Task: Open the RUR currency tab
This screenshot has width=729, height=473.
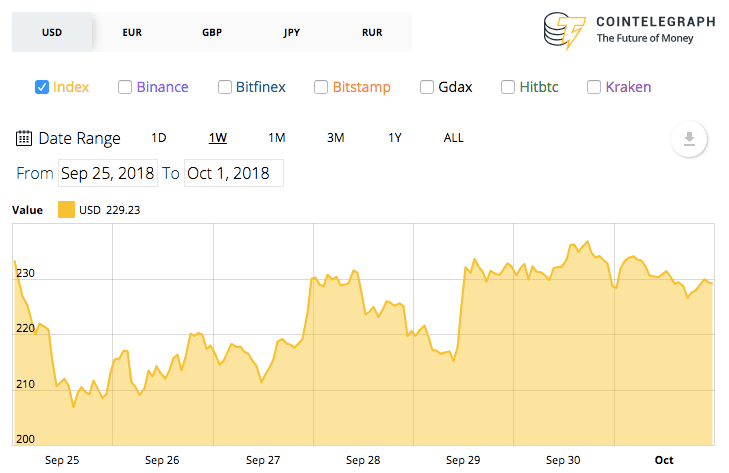Action: click(372, 32)
